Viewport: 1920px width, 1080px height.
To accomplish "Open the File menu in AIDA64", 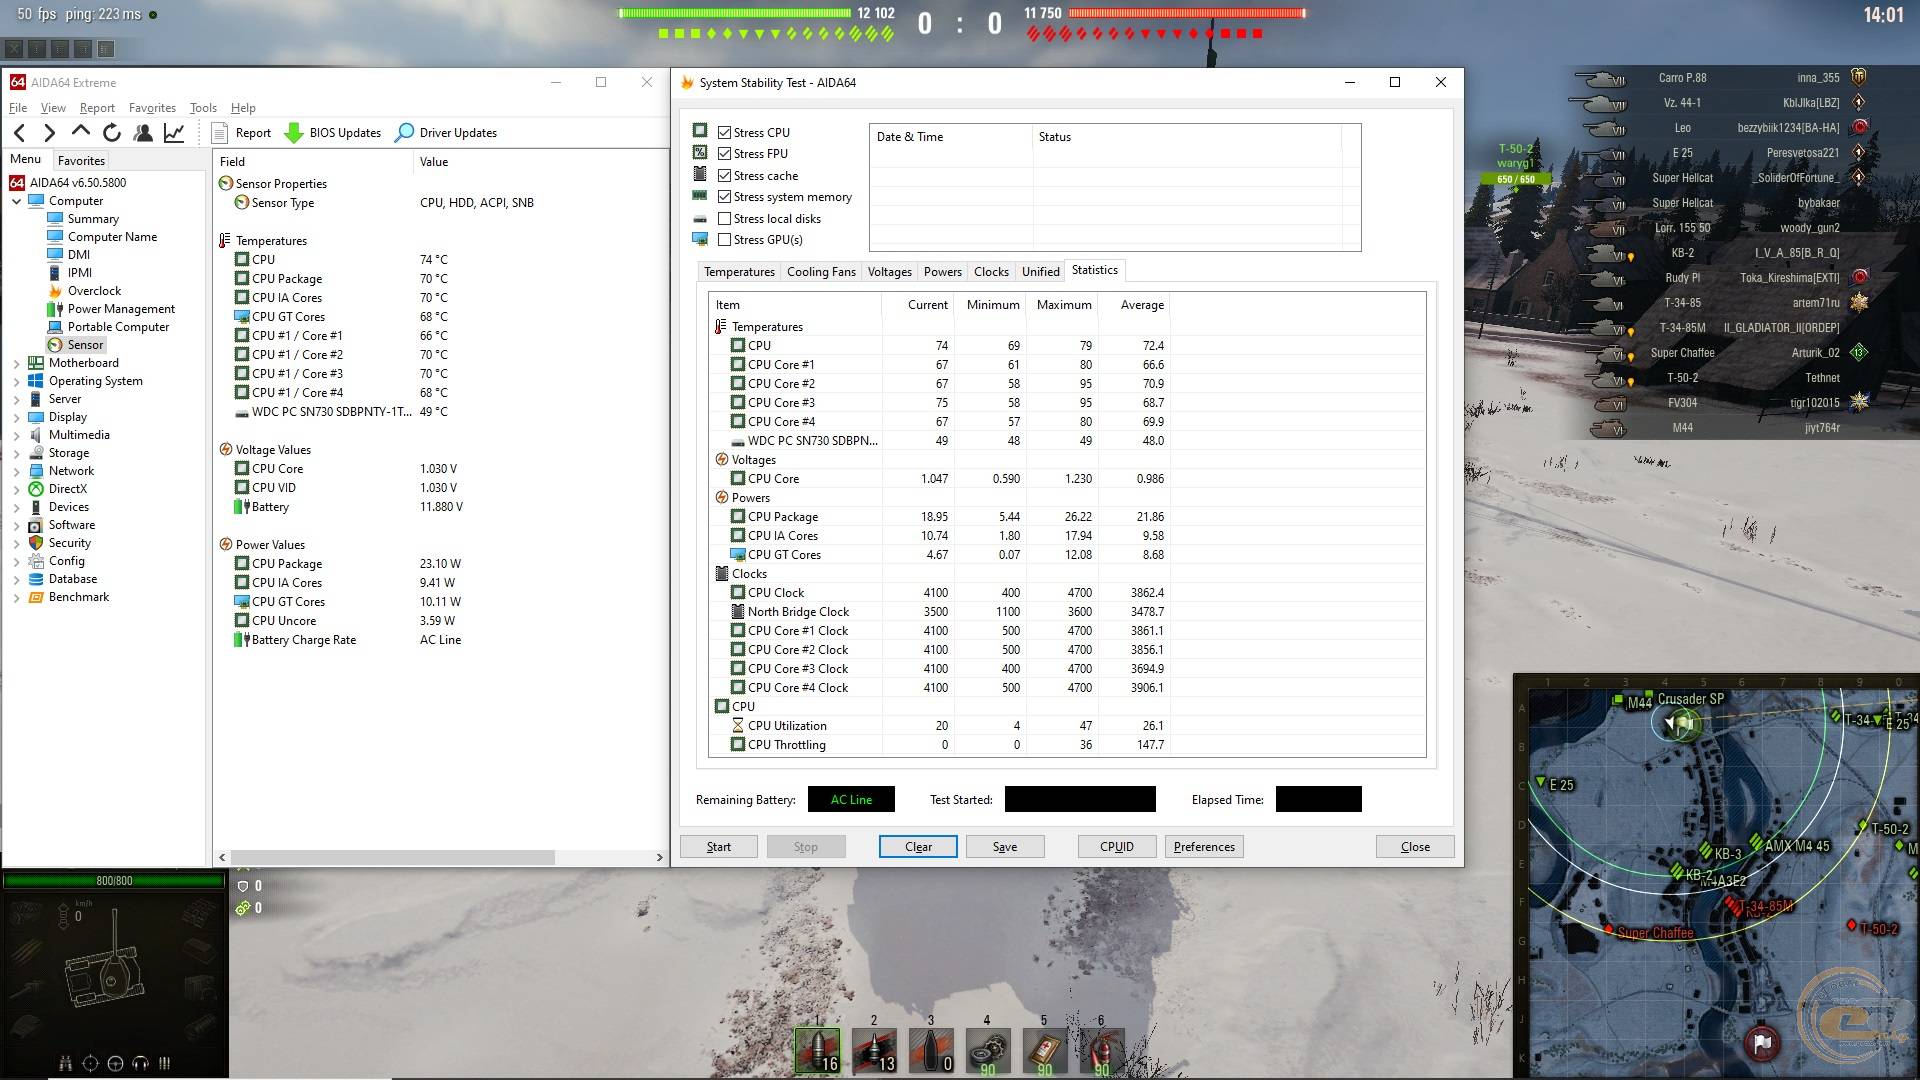I will coord(18,108).
